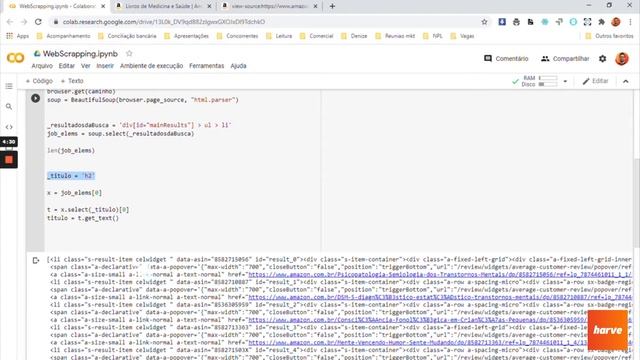Add a code cell with + Código
Viewport: 640px width, 360px height.
(x=39, y=81)
